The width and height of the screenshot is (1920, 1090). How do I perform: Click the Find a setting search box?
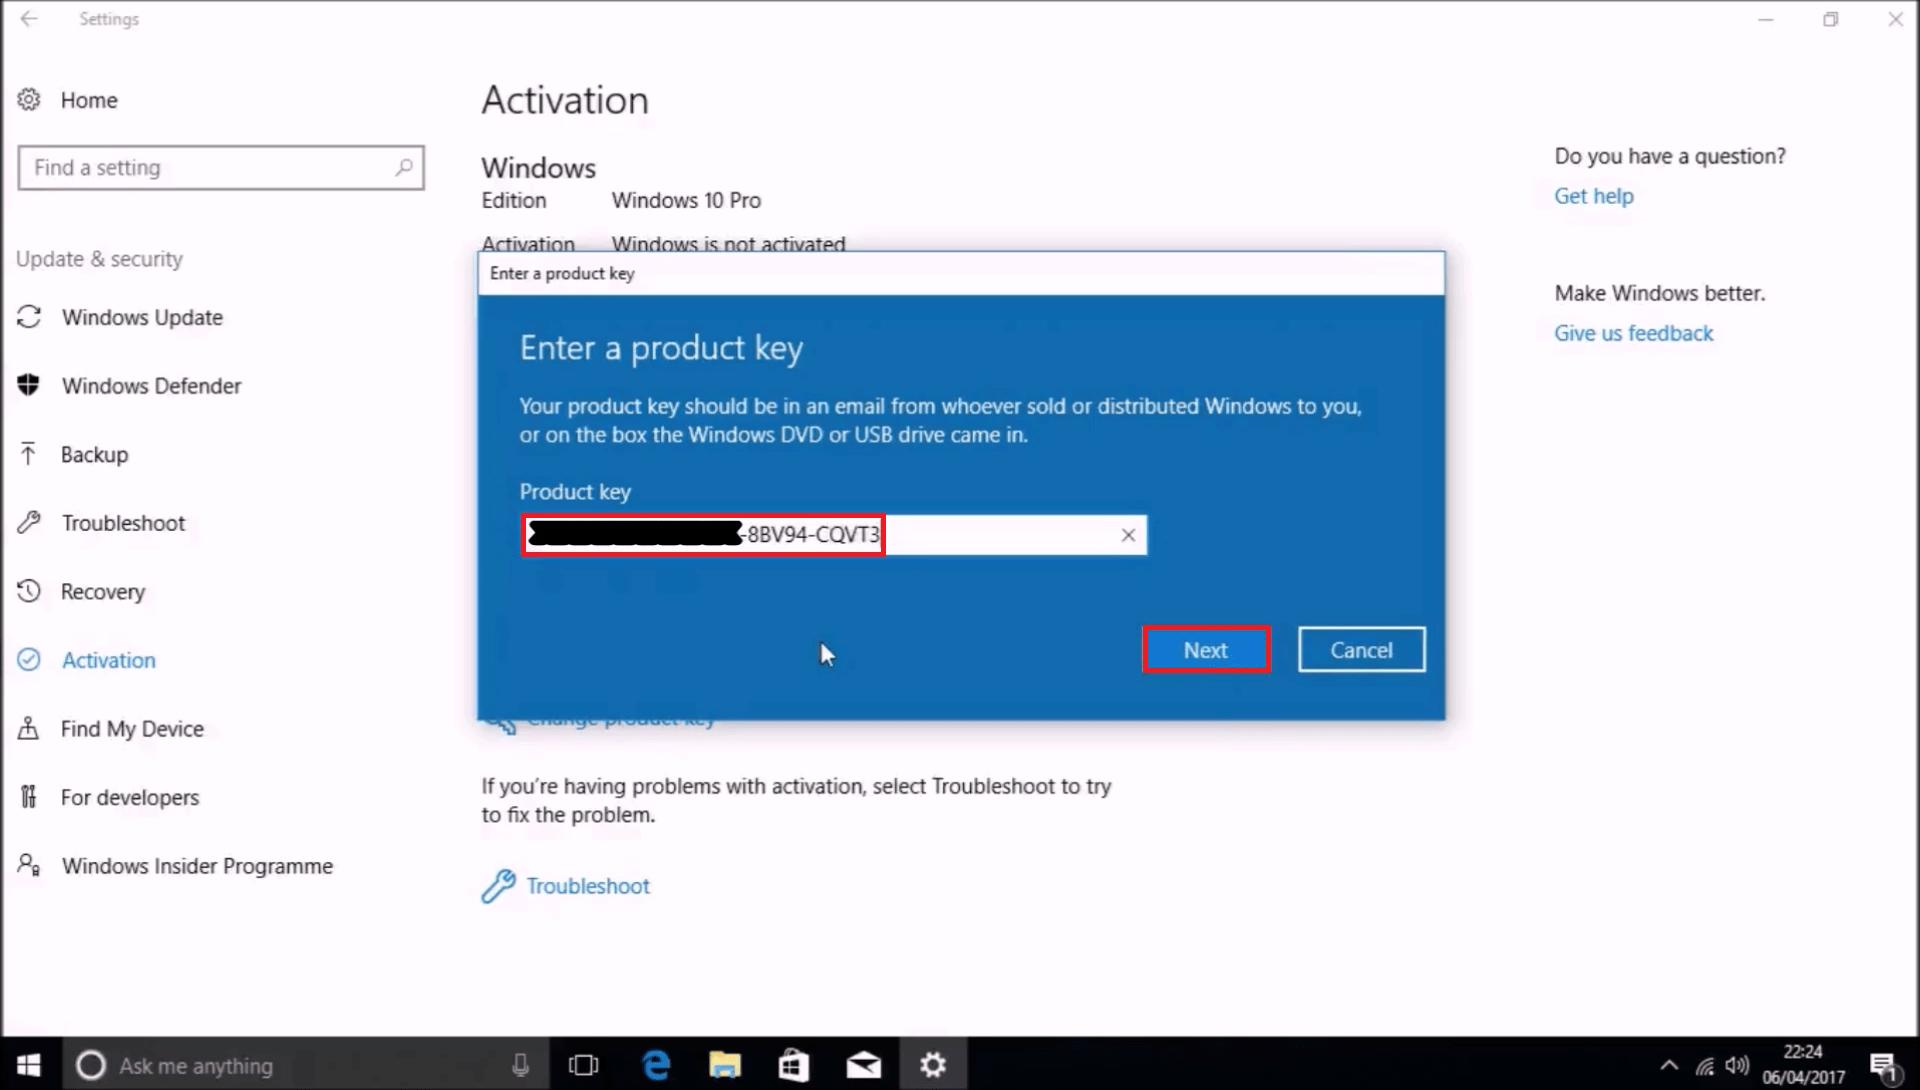tap(220, 167)
